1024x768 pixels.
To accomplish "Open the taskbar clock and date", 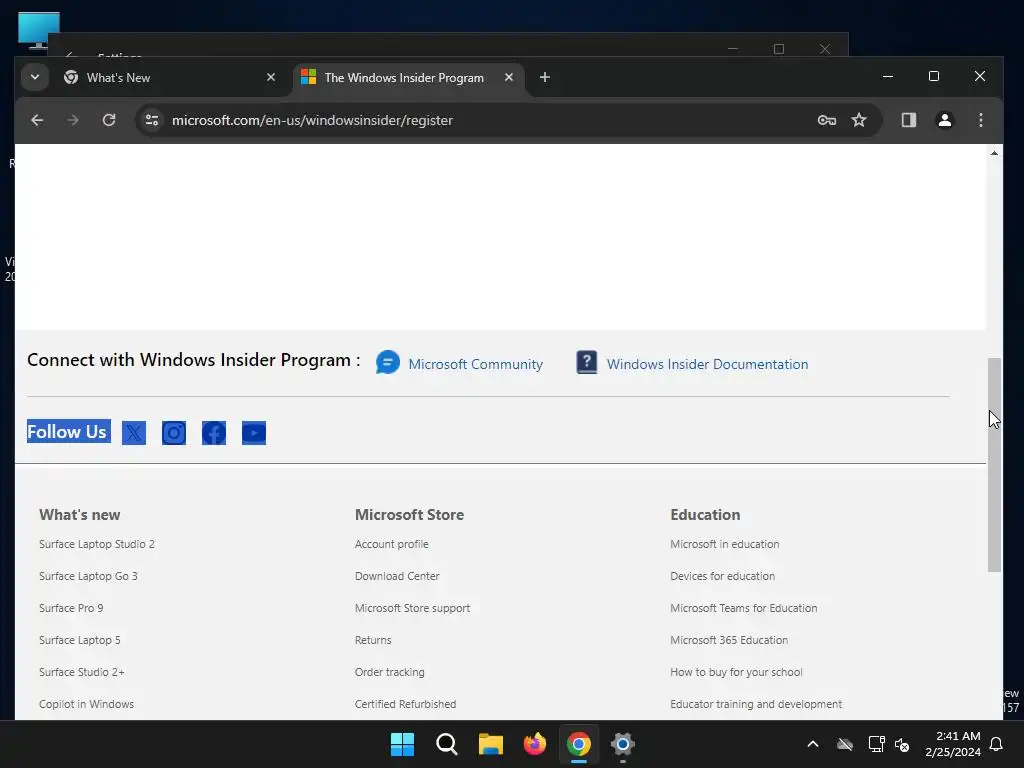I will pos(953,744).
